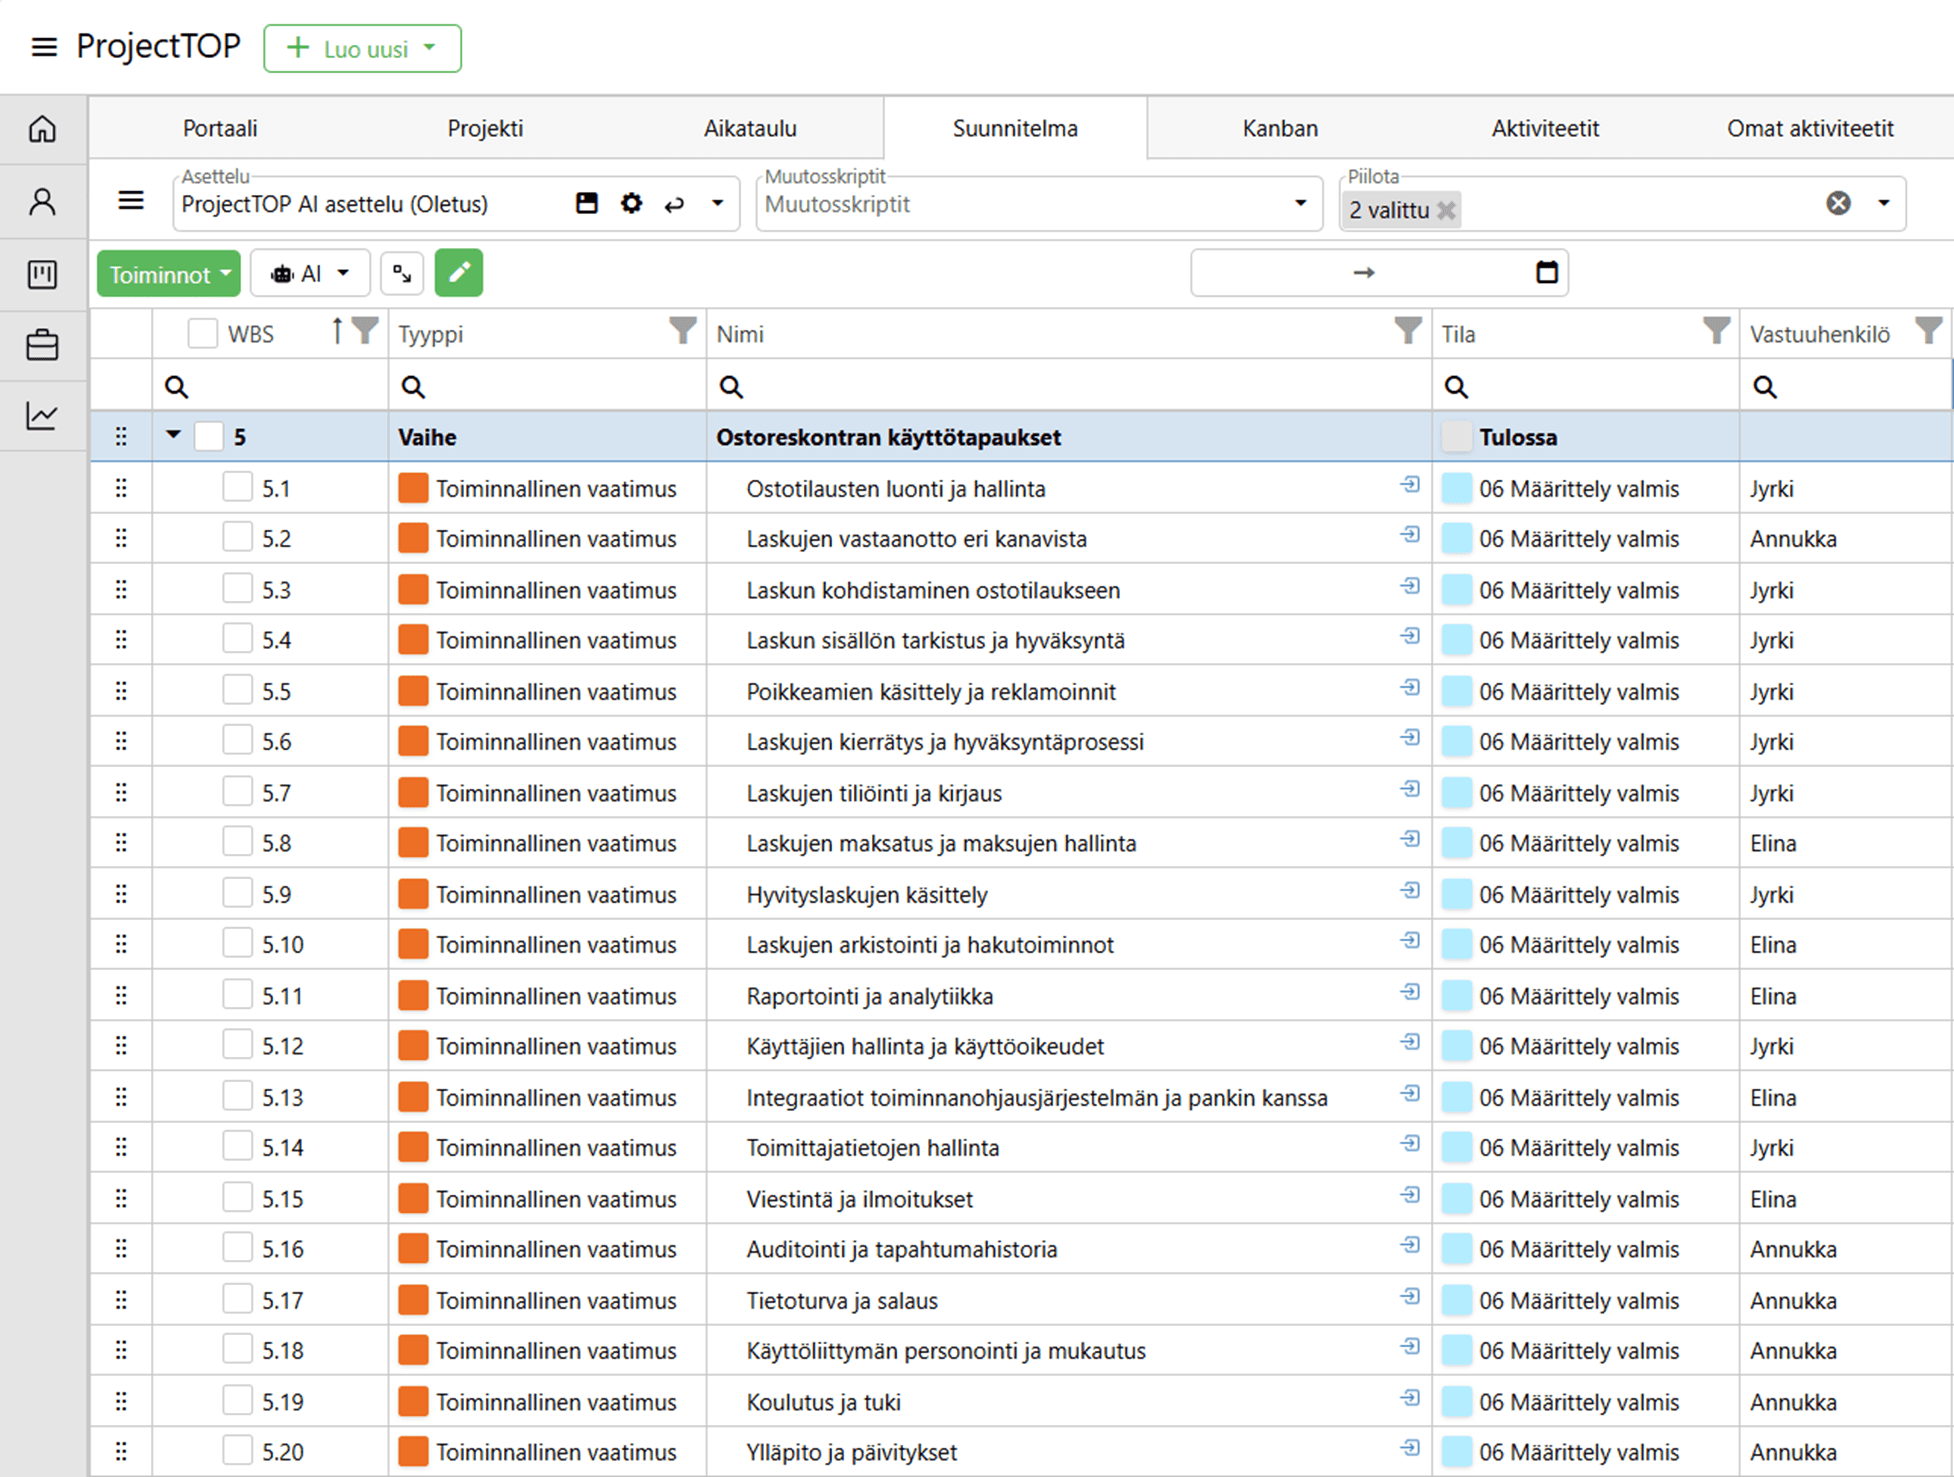Check the checkbox for row 5.3
1954x1477 pixels.
tap(237, 589)
